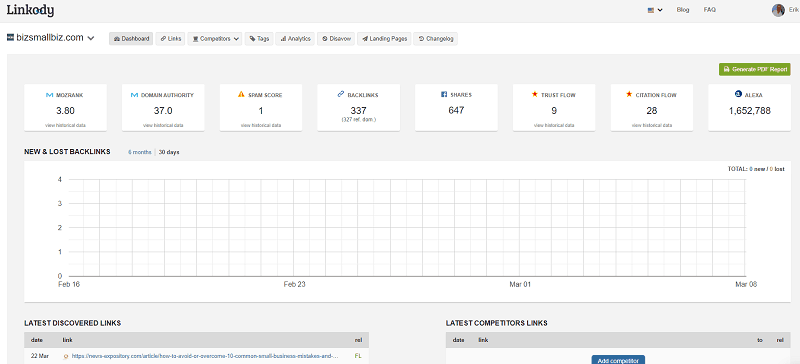800x364 pixels.
Task: Expand the language selector arrow
Action: 660,10
